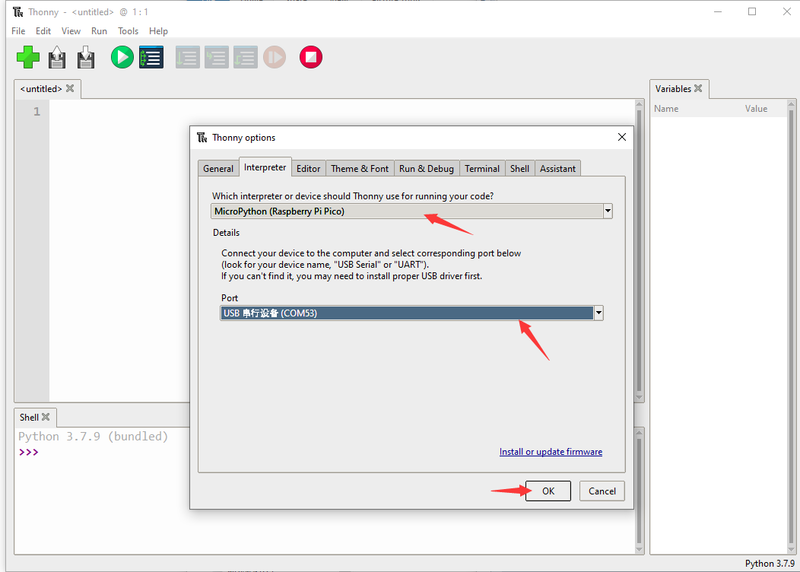This screenshot has width=800, height=572.
Task: Click the Resume debug icon
Action: click(x=274, y=57)
